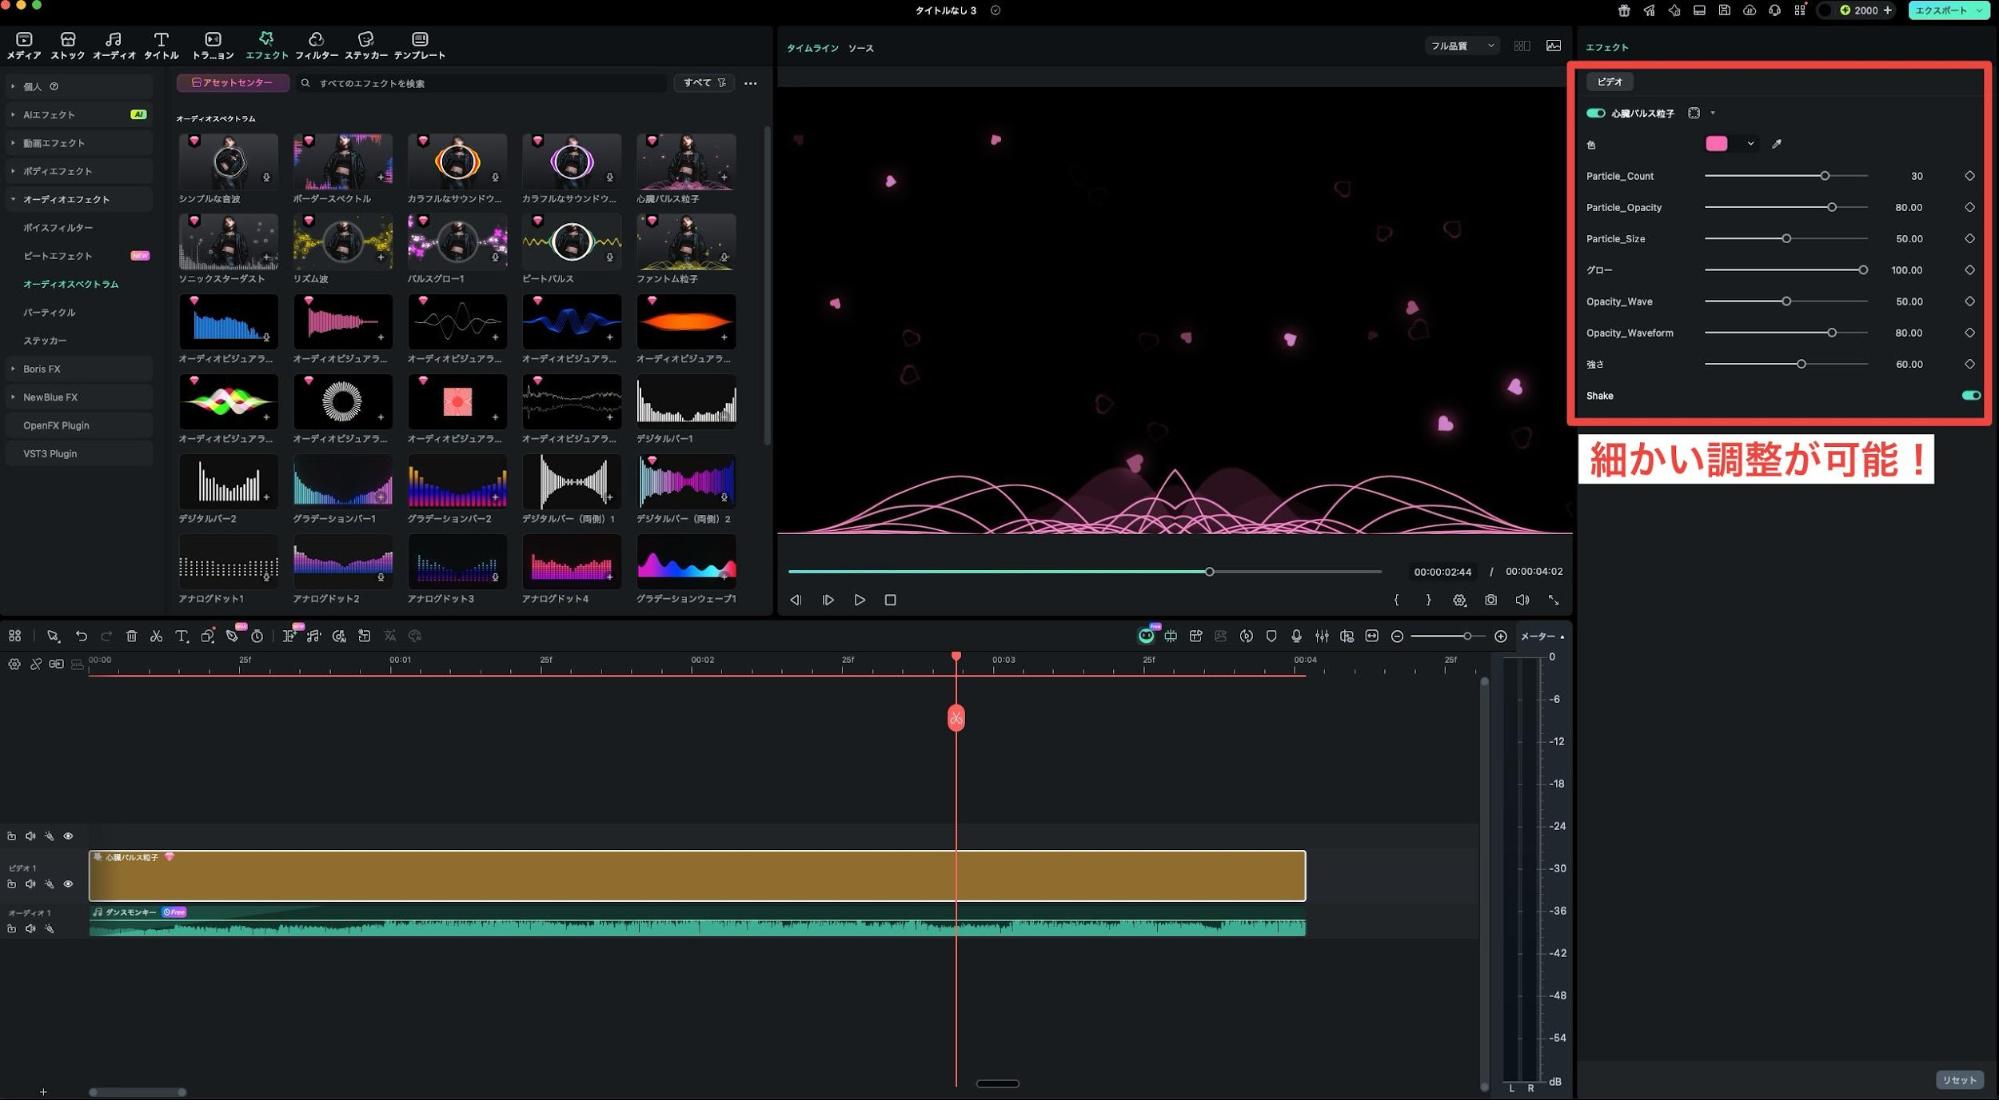
Task: Toggle the Shake switch off
Action: pos(1970,396)
